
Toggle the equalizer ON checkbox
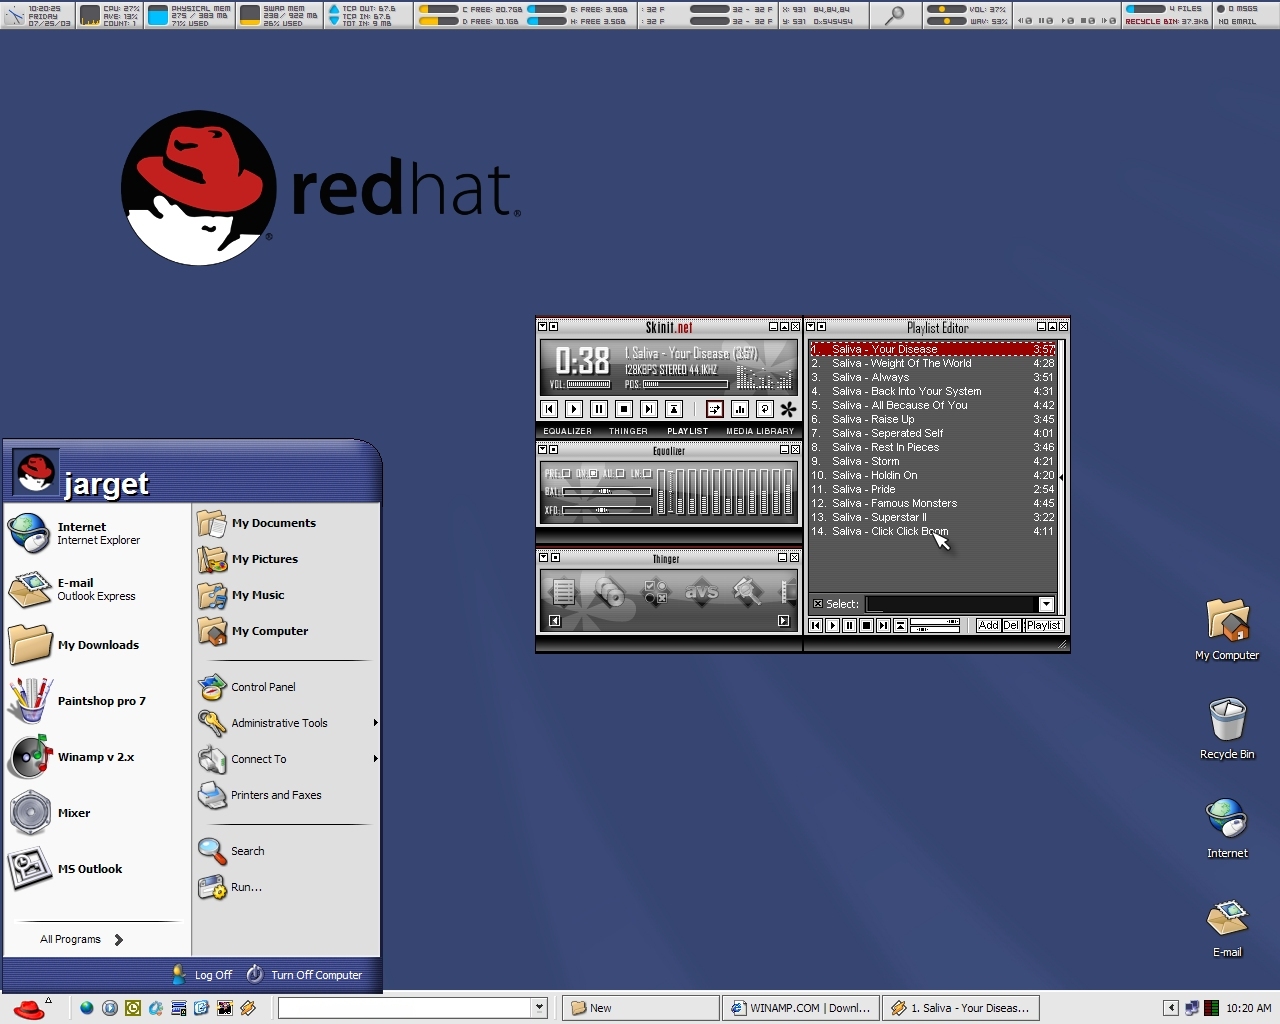[593, 473]
